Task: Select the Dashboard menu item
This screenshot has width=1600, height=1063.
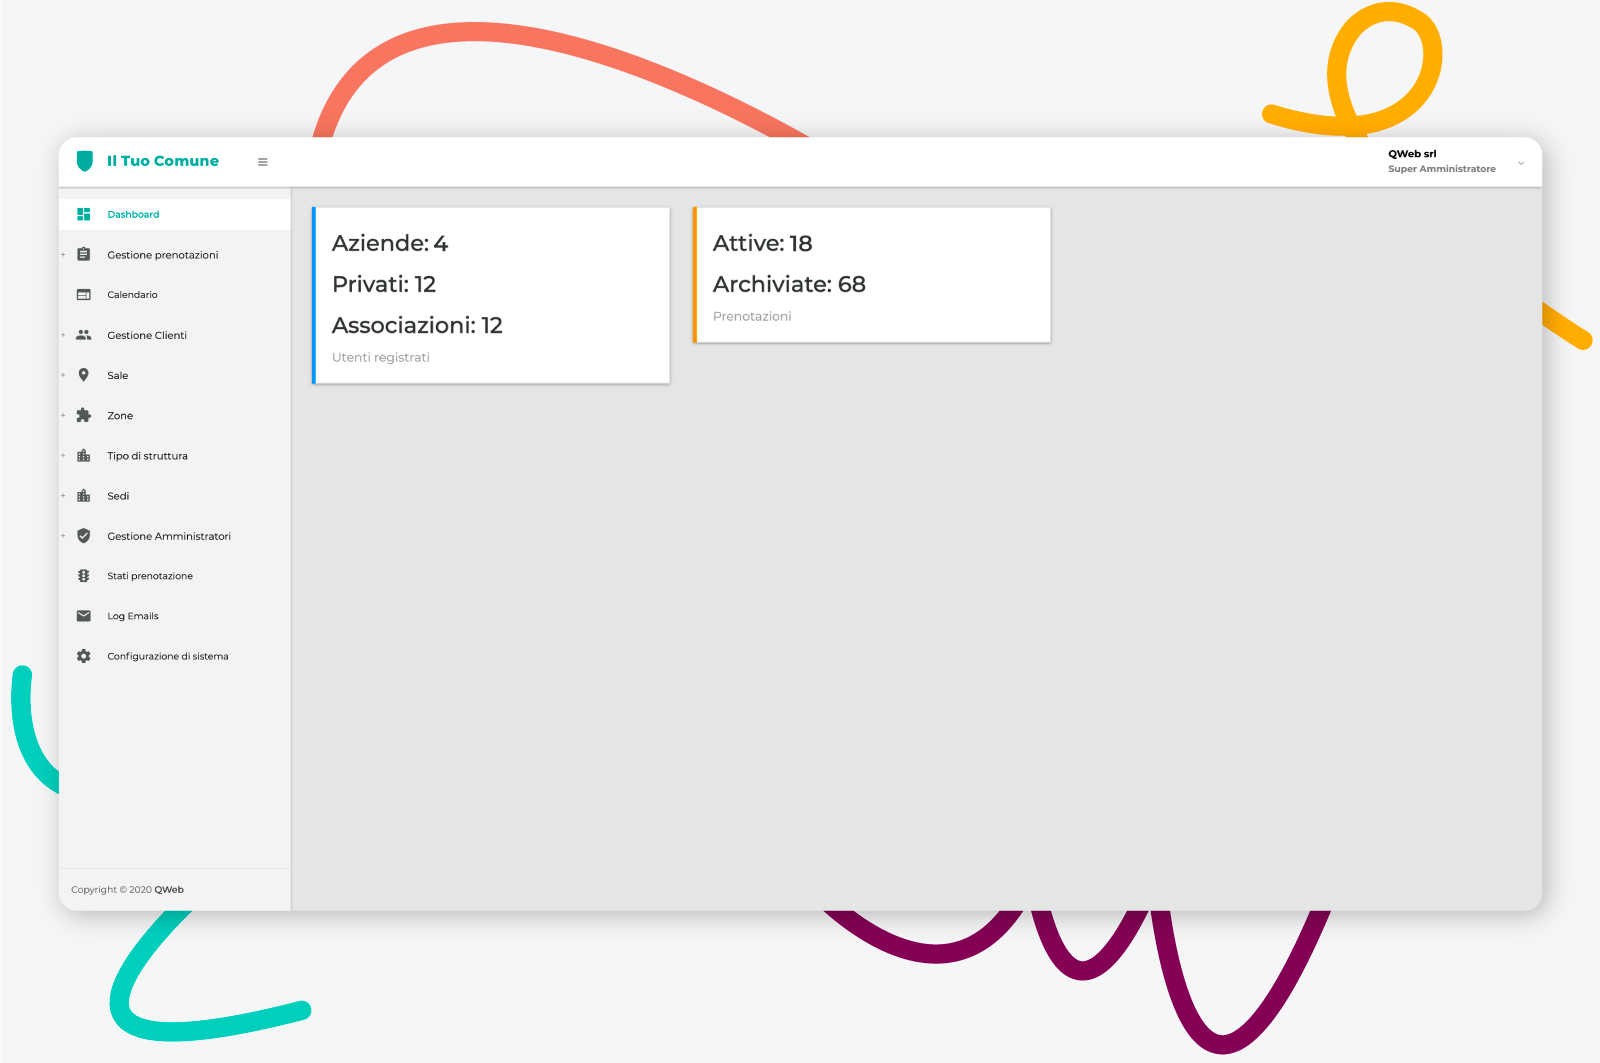Action: [133, 215]
